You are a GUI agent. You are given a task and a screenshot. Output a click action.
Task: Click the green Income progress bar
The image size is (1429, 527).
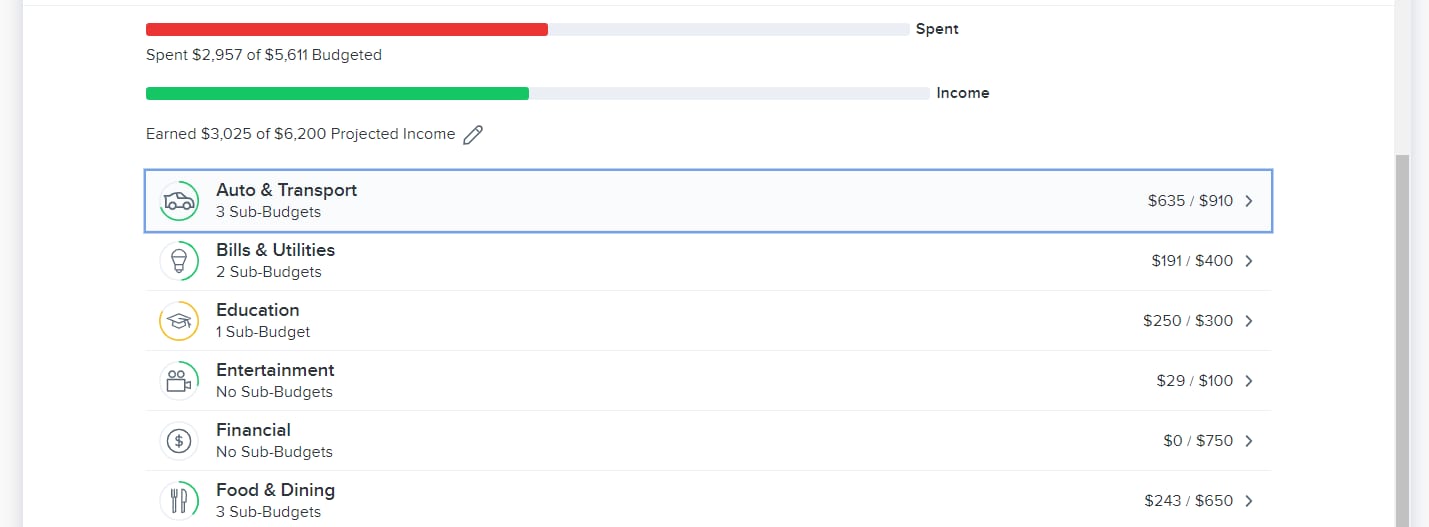[337, 94]
